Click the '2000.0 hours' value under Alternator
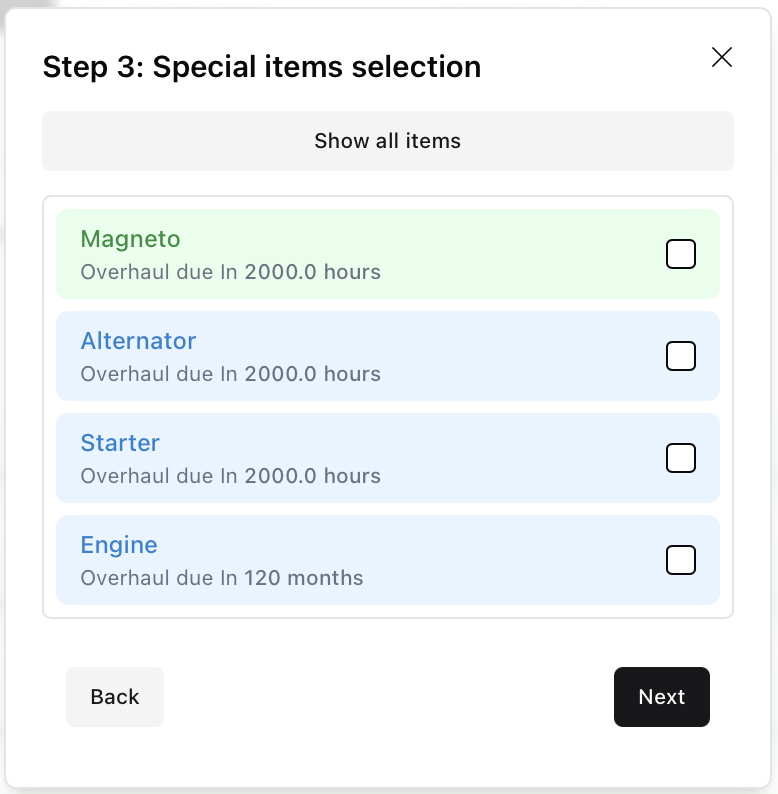 [312, 374]
